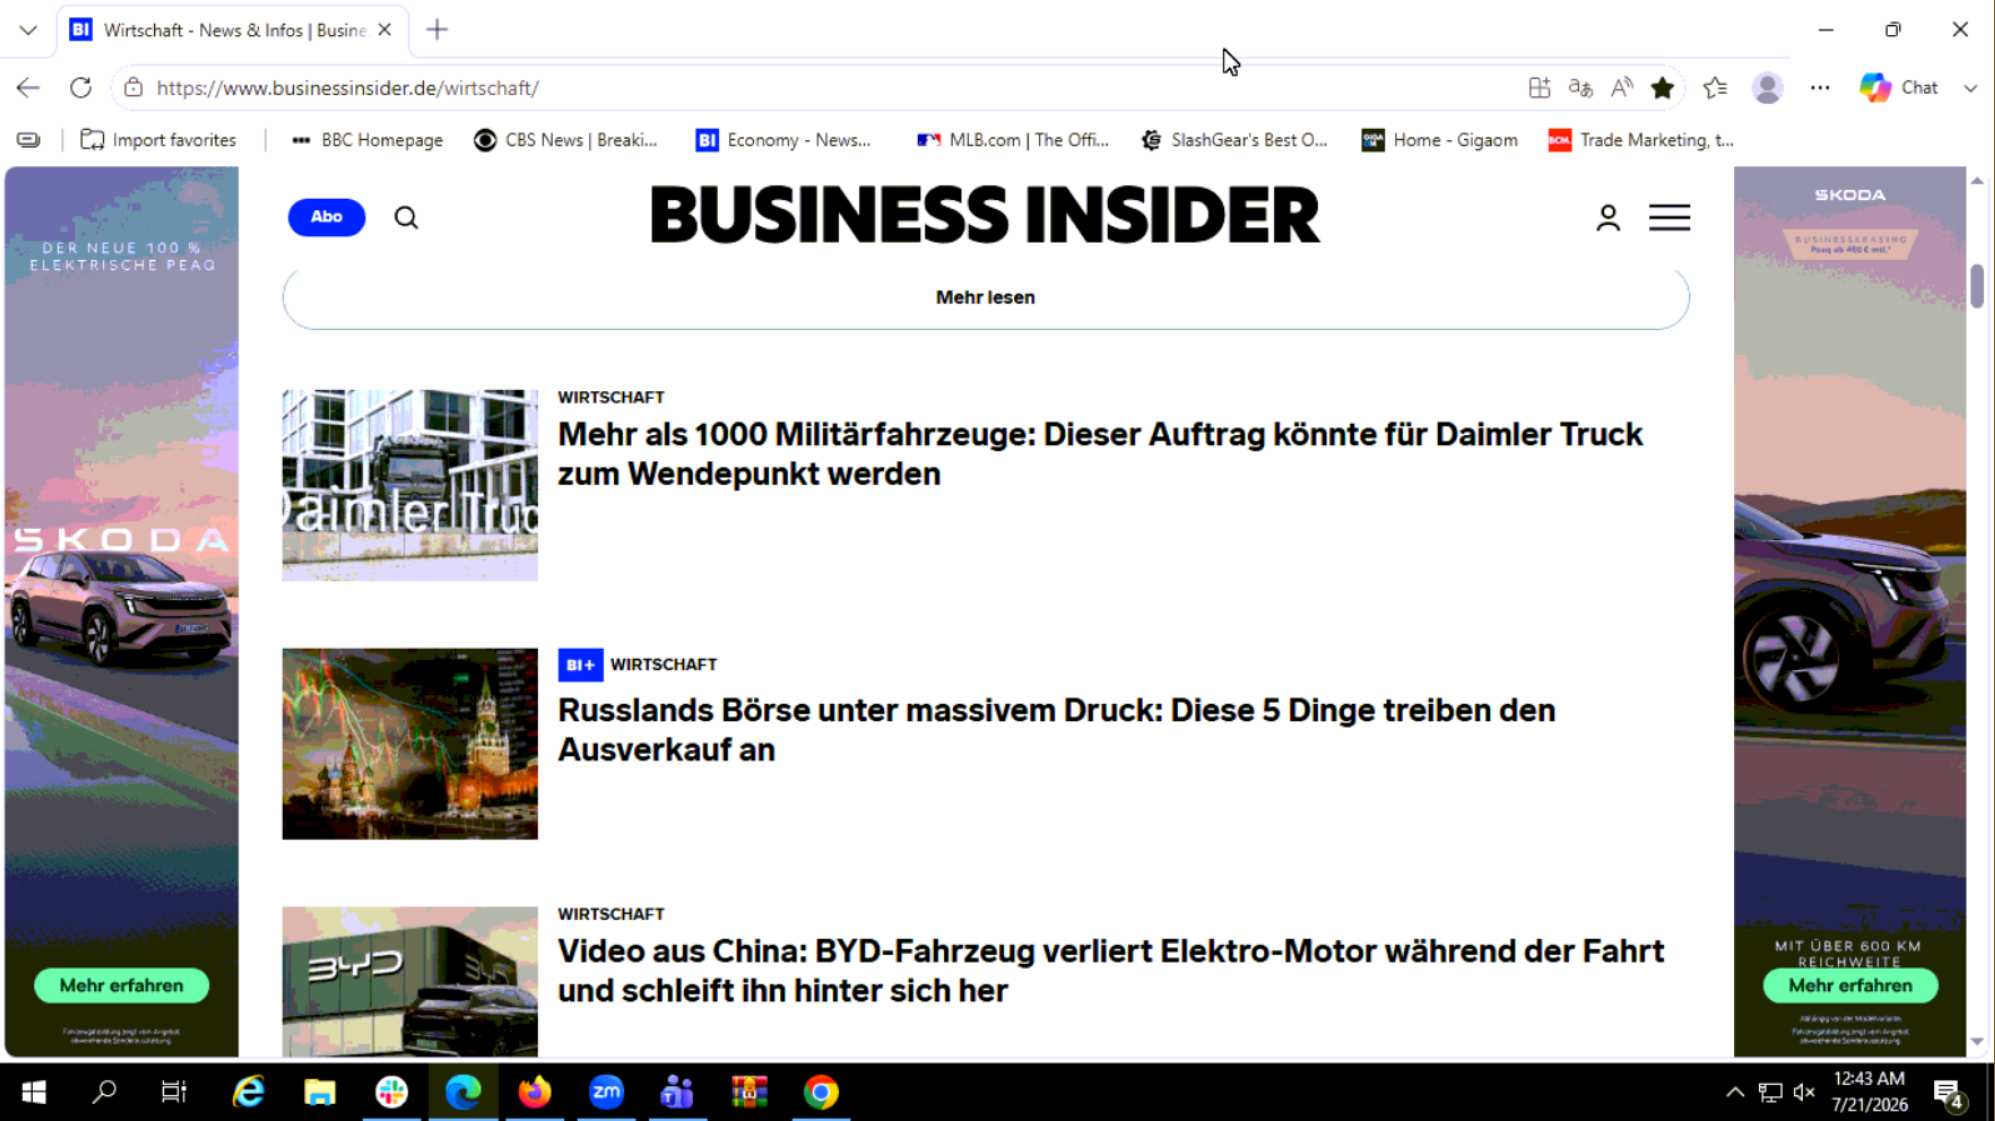Open Firefox from the taskbar
The image size is (1995, 1121).
(x=535, y=1092)
